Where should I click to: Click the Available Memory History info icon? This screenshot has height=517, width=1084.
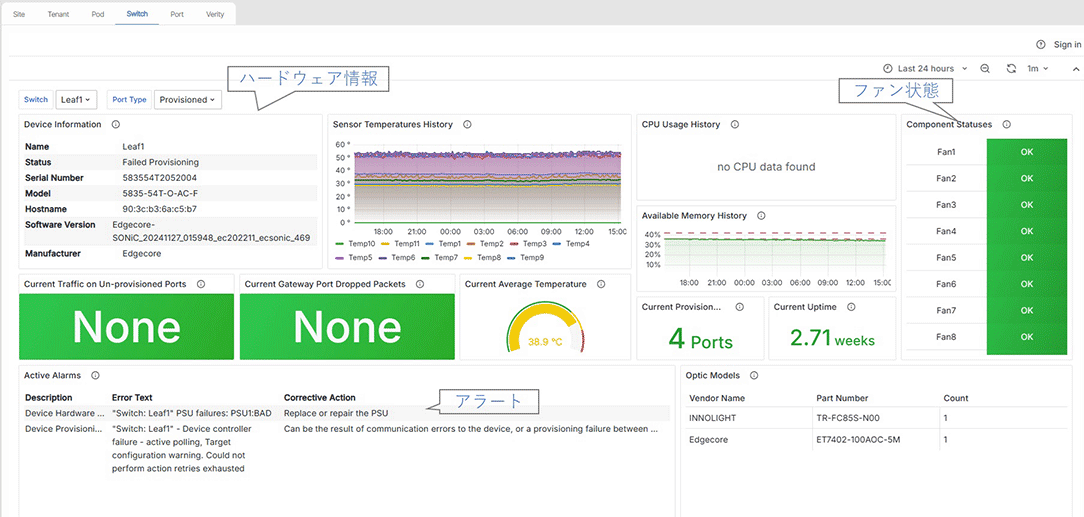click(x=761, y=216)
